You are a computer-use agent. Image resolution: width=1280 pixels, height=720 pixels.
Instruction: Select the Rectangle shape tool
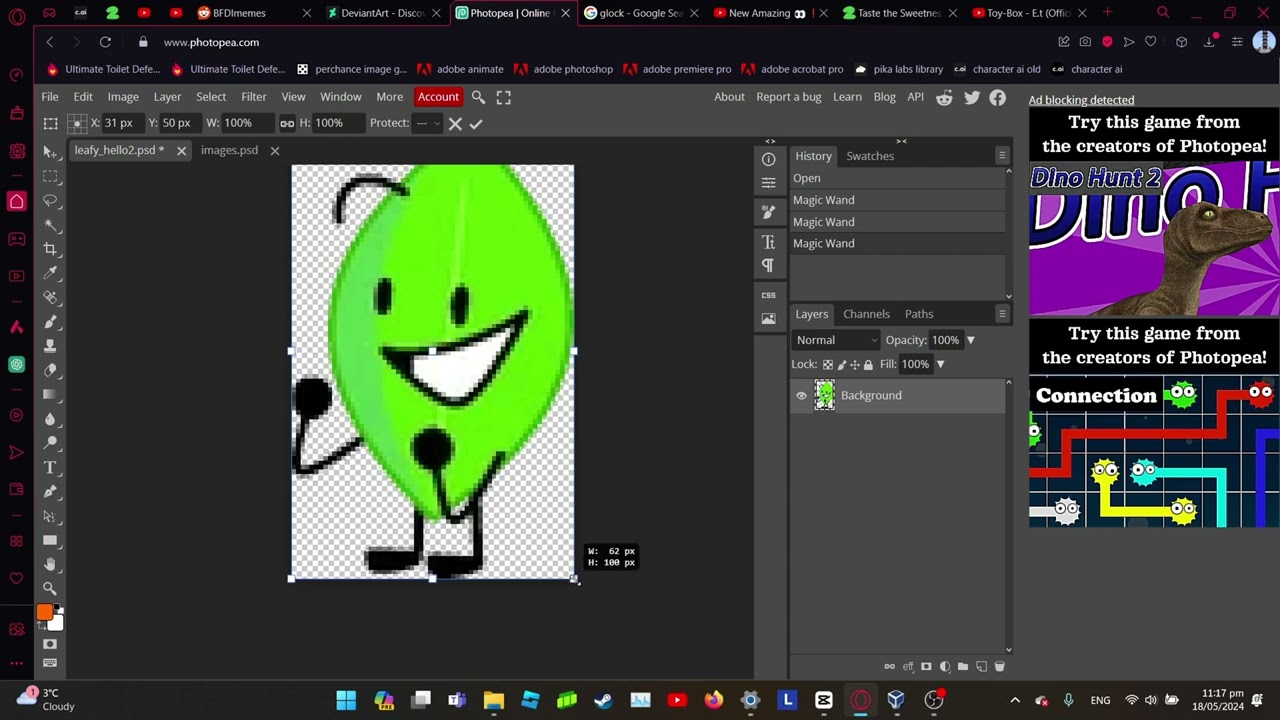click(50, 540)
